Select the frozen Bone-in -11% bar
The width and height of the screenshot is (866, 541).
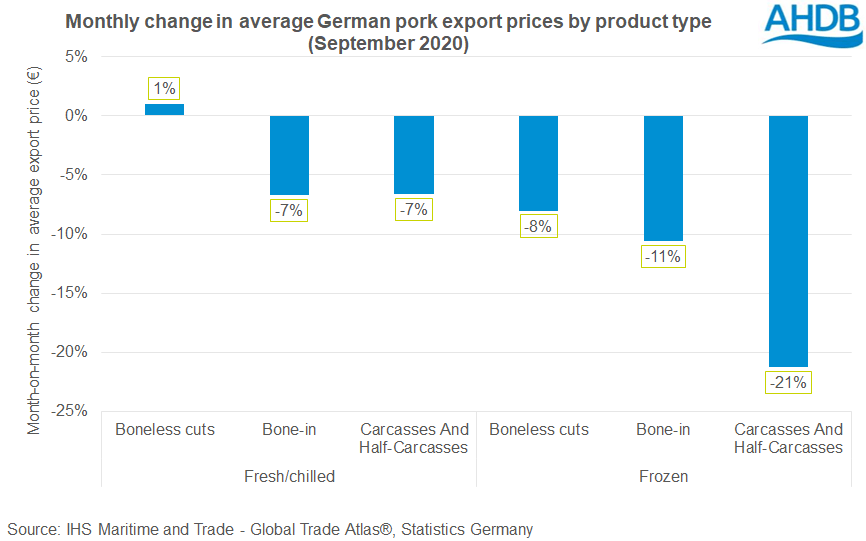coord(663,178)
